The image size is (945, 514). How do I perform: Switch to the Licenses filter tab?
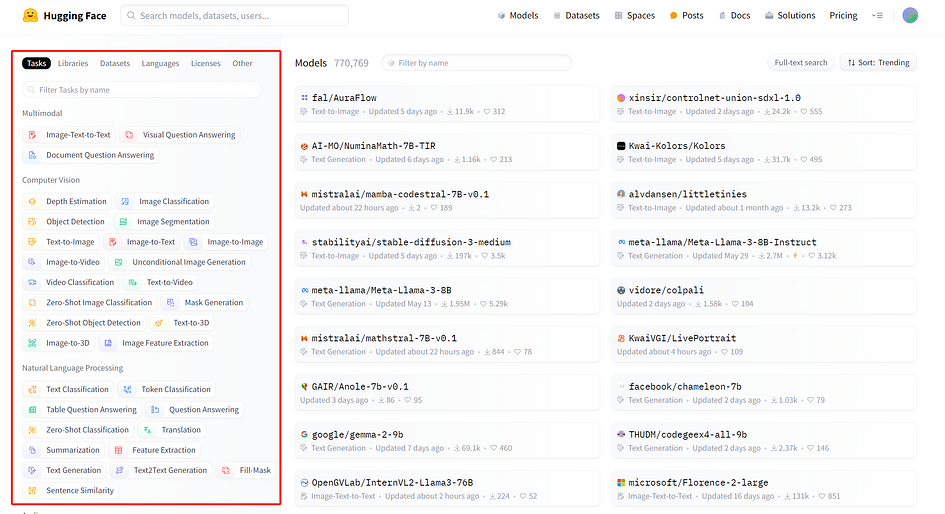206,63
